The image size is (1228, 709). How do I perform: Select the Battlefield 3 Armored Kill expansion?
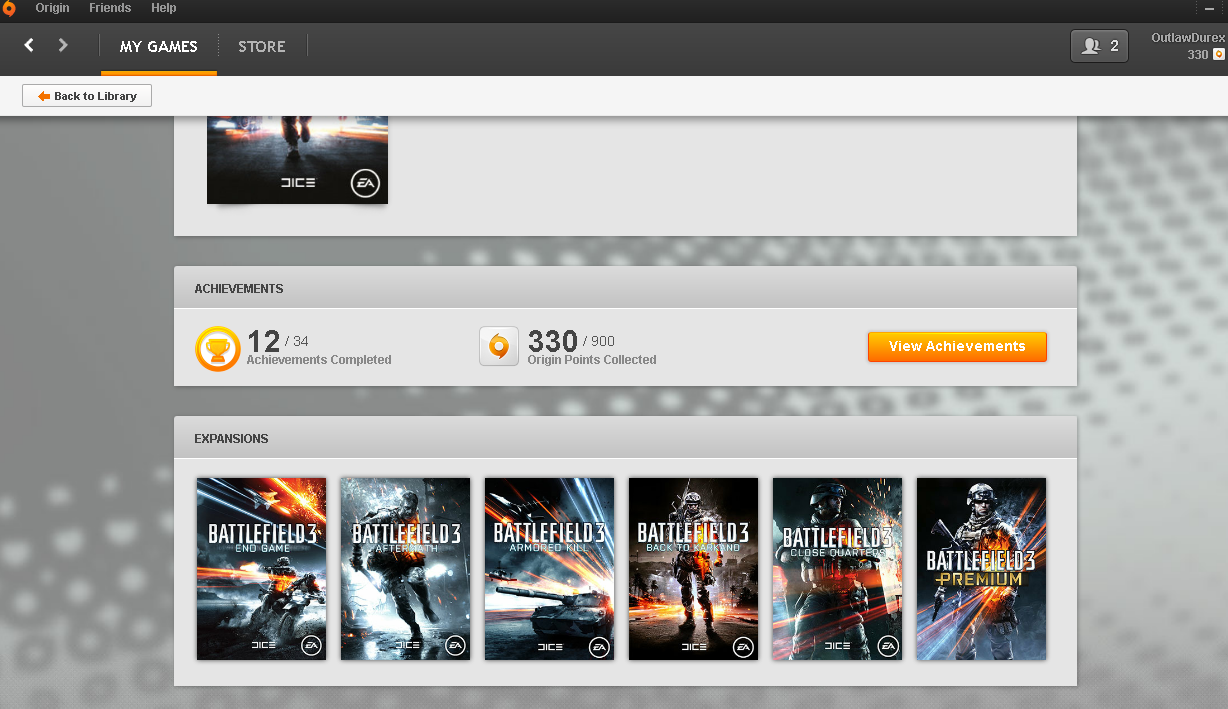point(549,569)
